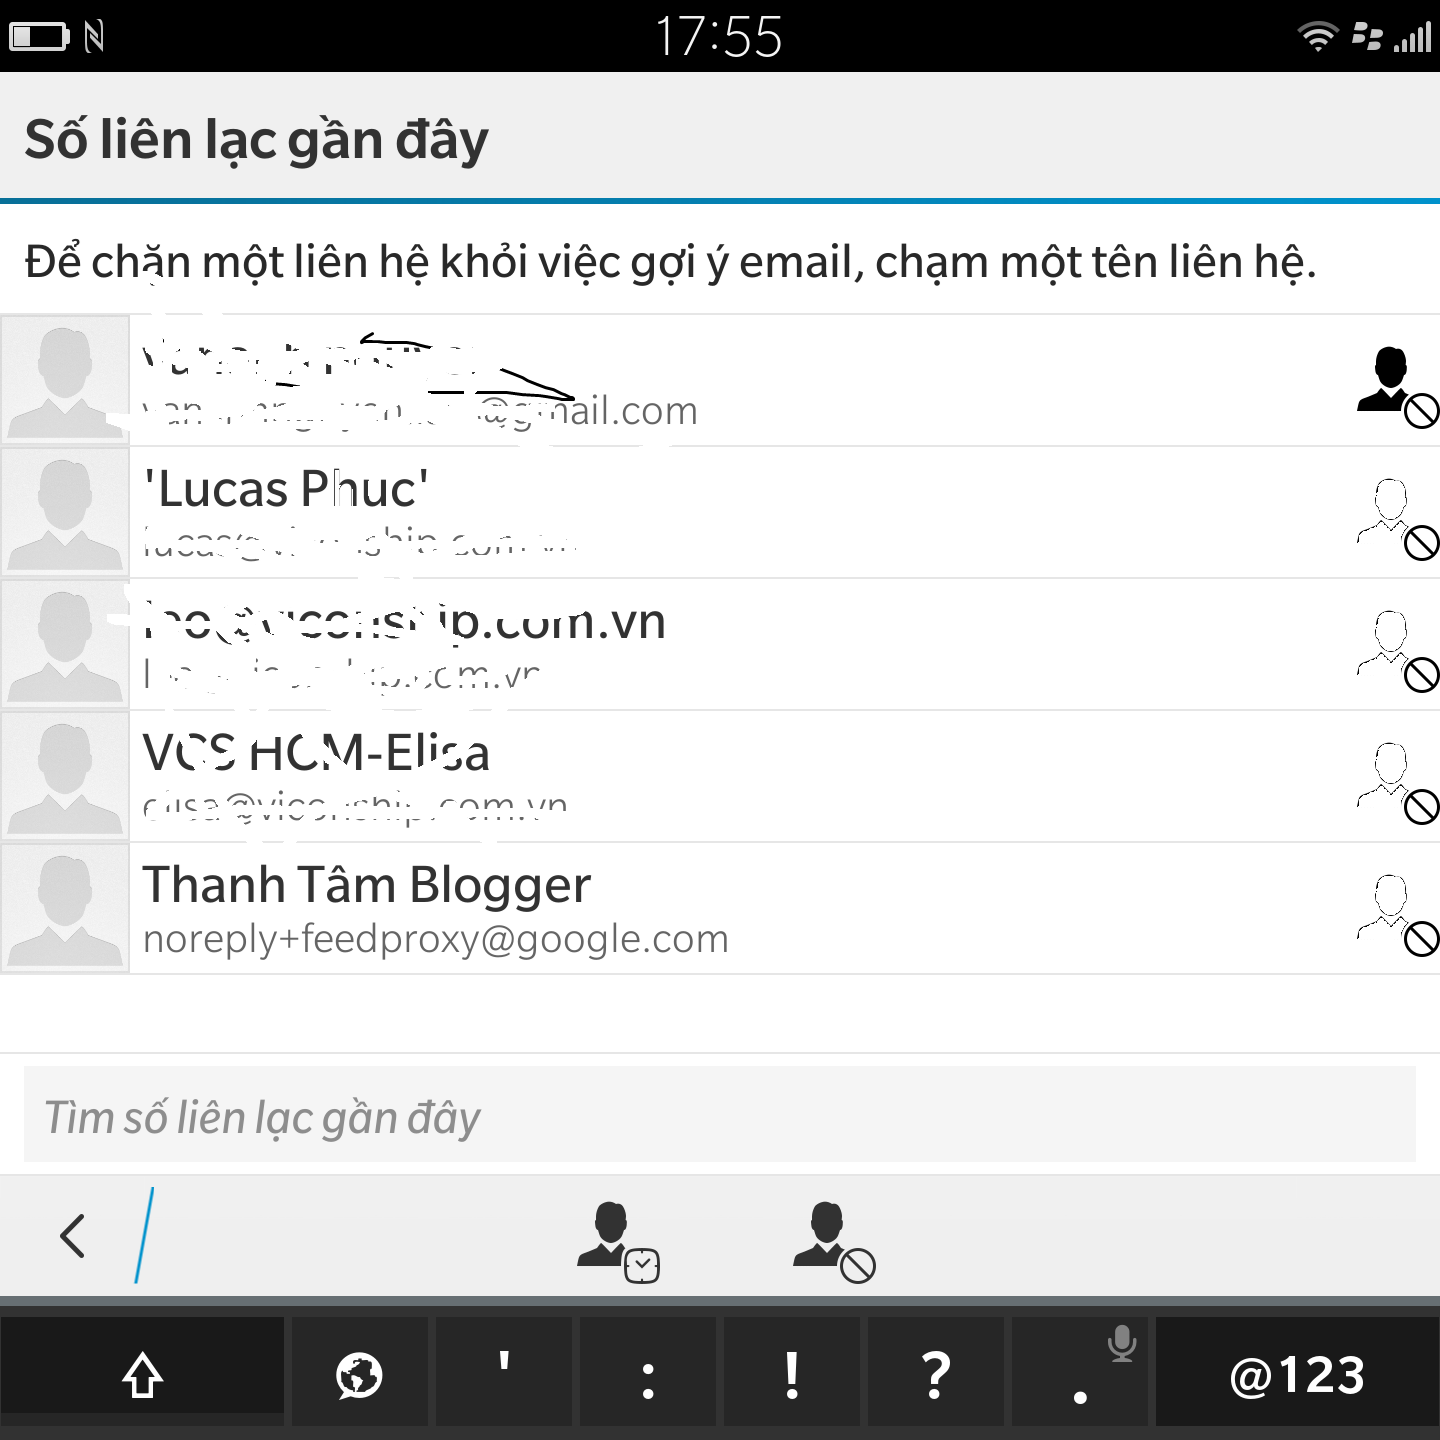
Task: Open the 'Lucas Phuc' contact avatar
Action: coord(65,513)
